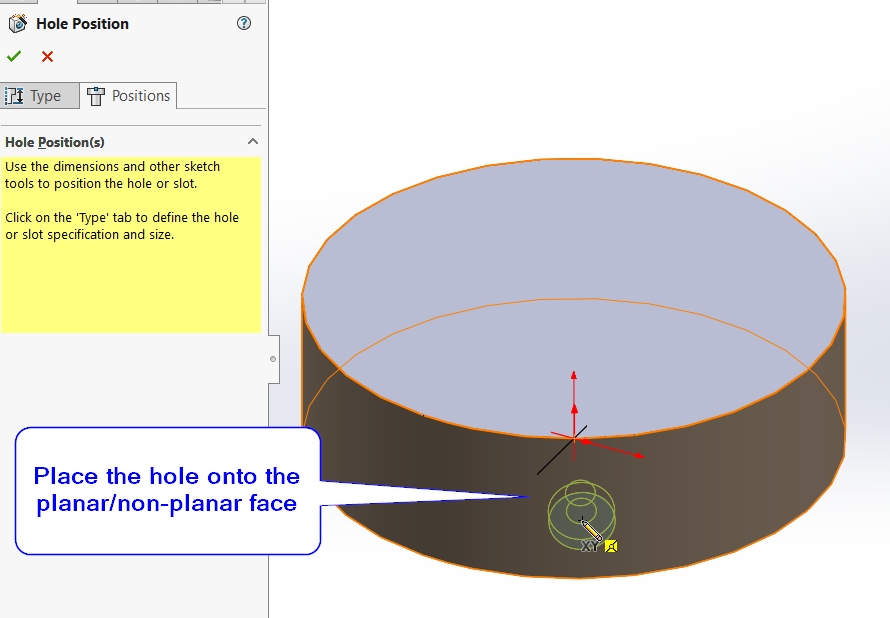
Task: Click the blue callout instruction text
Action: pyautogui.click(x=167, y=489)
